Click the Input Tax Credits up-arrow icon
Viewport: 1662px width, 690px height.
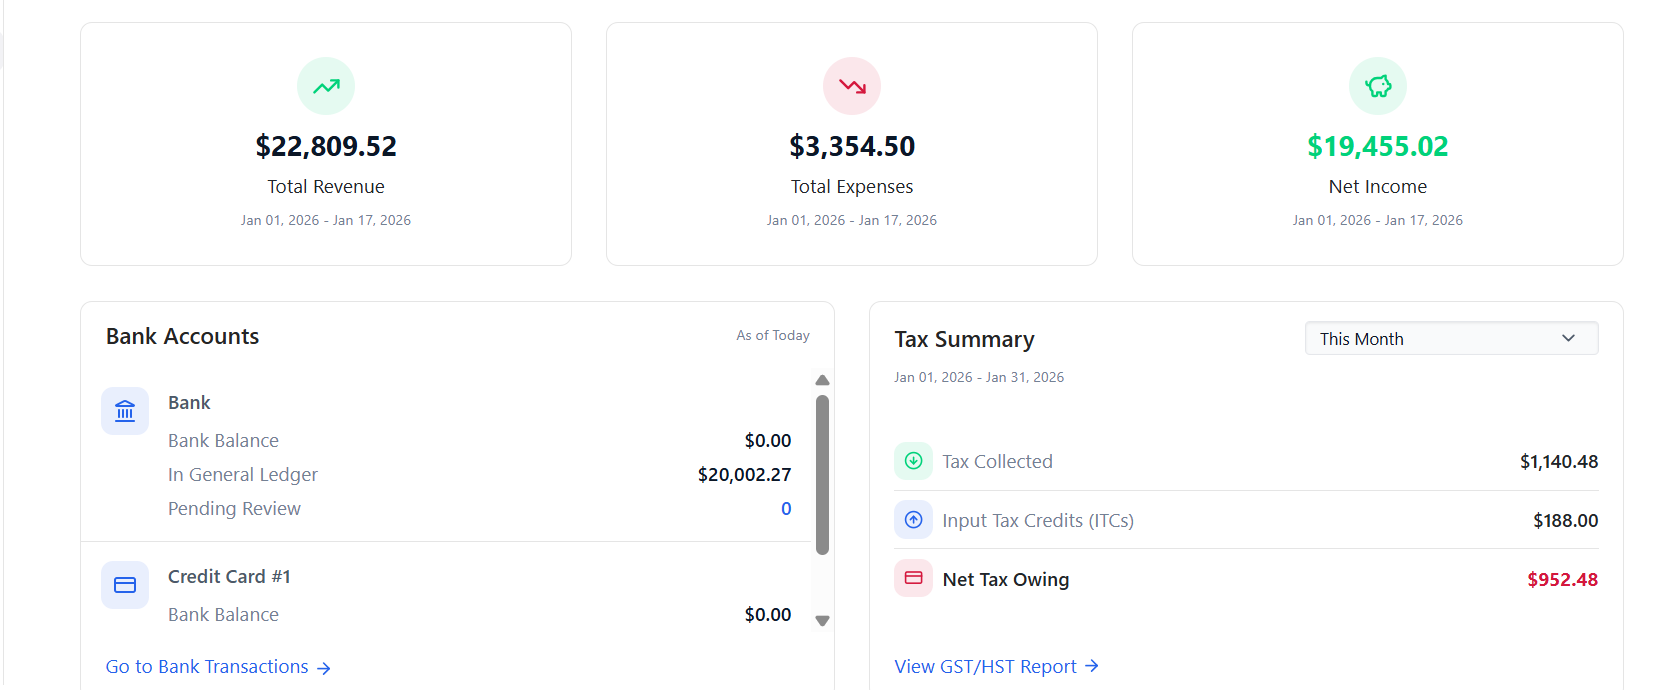(913, 520)
